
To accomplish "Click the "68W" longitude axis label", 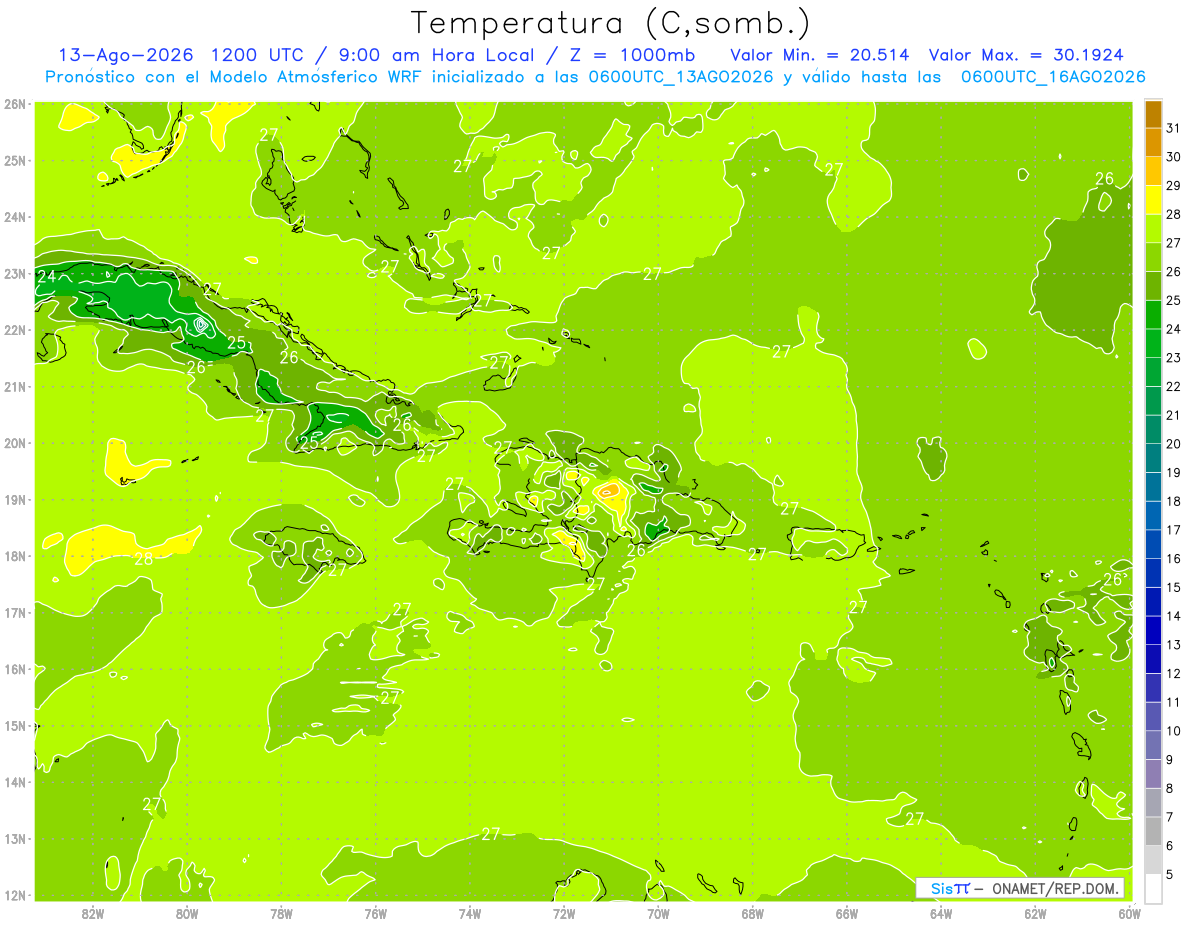I will point(753,913).
